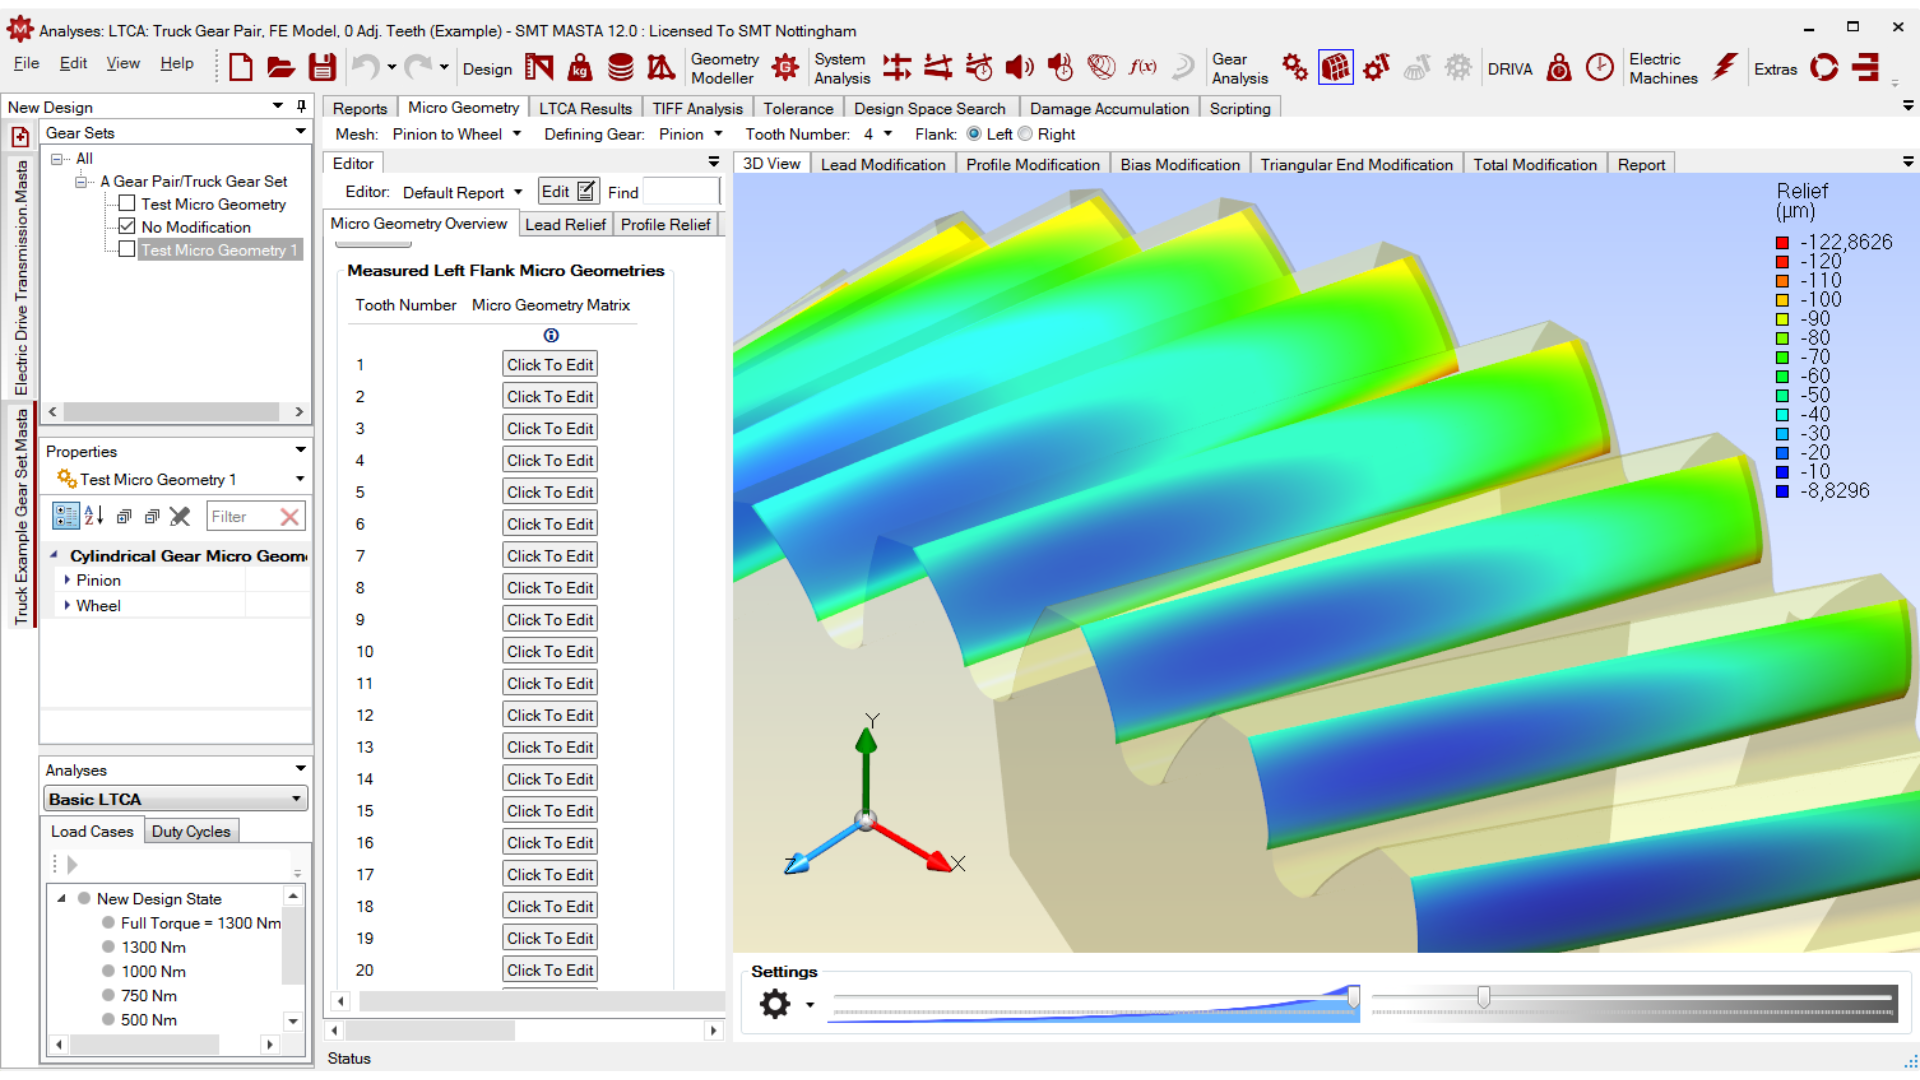The width and height of the screenshot is (1920, 1080).
Task: Click Click To Edit for tooth 7
Action: click(x=550, y=556)
